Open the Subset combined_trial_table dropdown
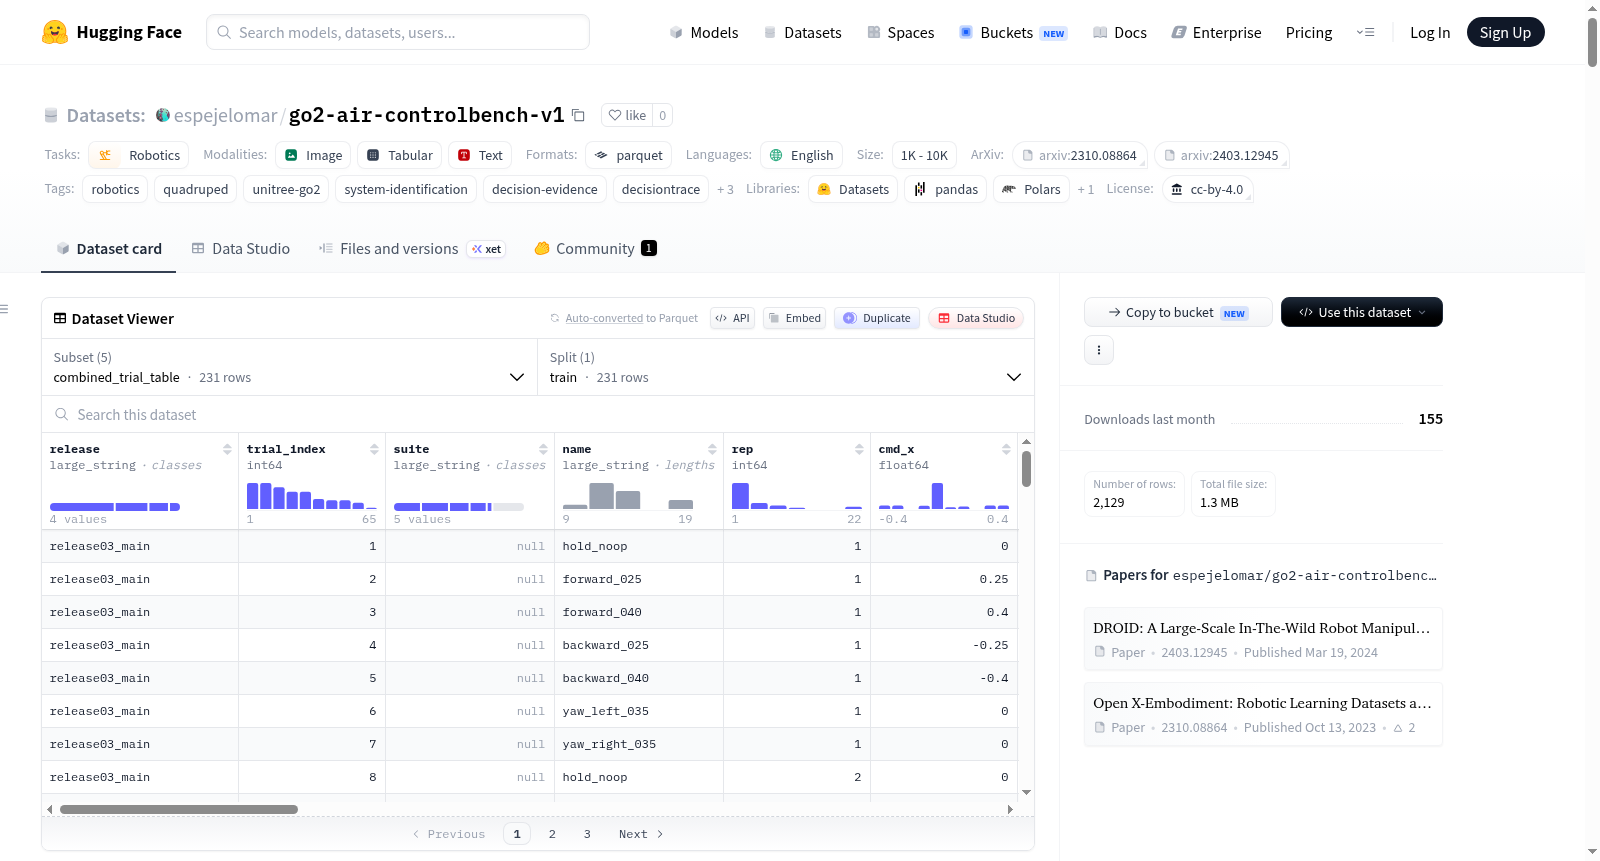The width and height of the screenshot is (1600, 861). coord(289,367)
